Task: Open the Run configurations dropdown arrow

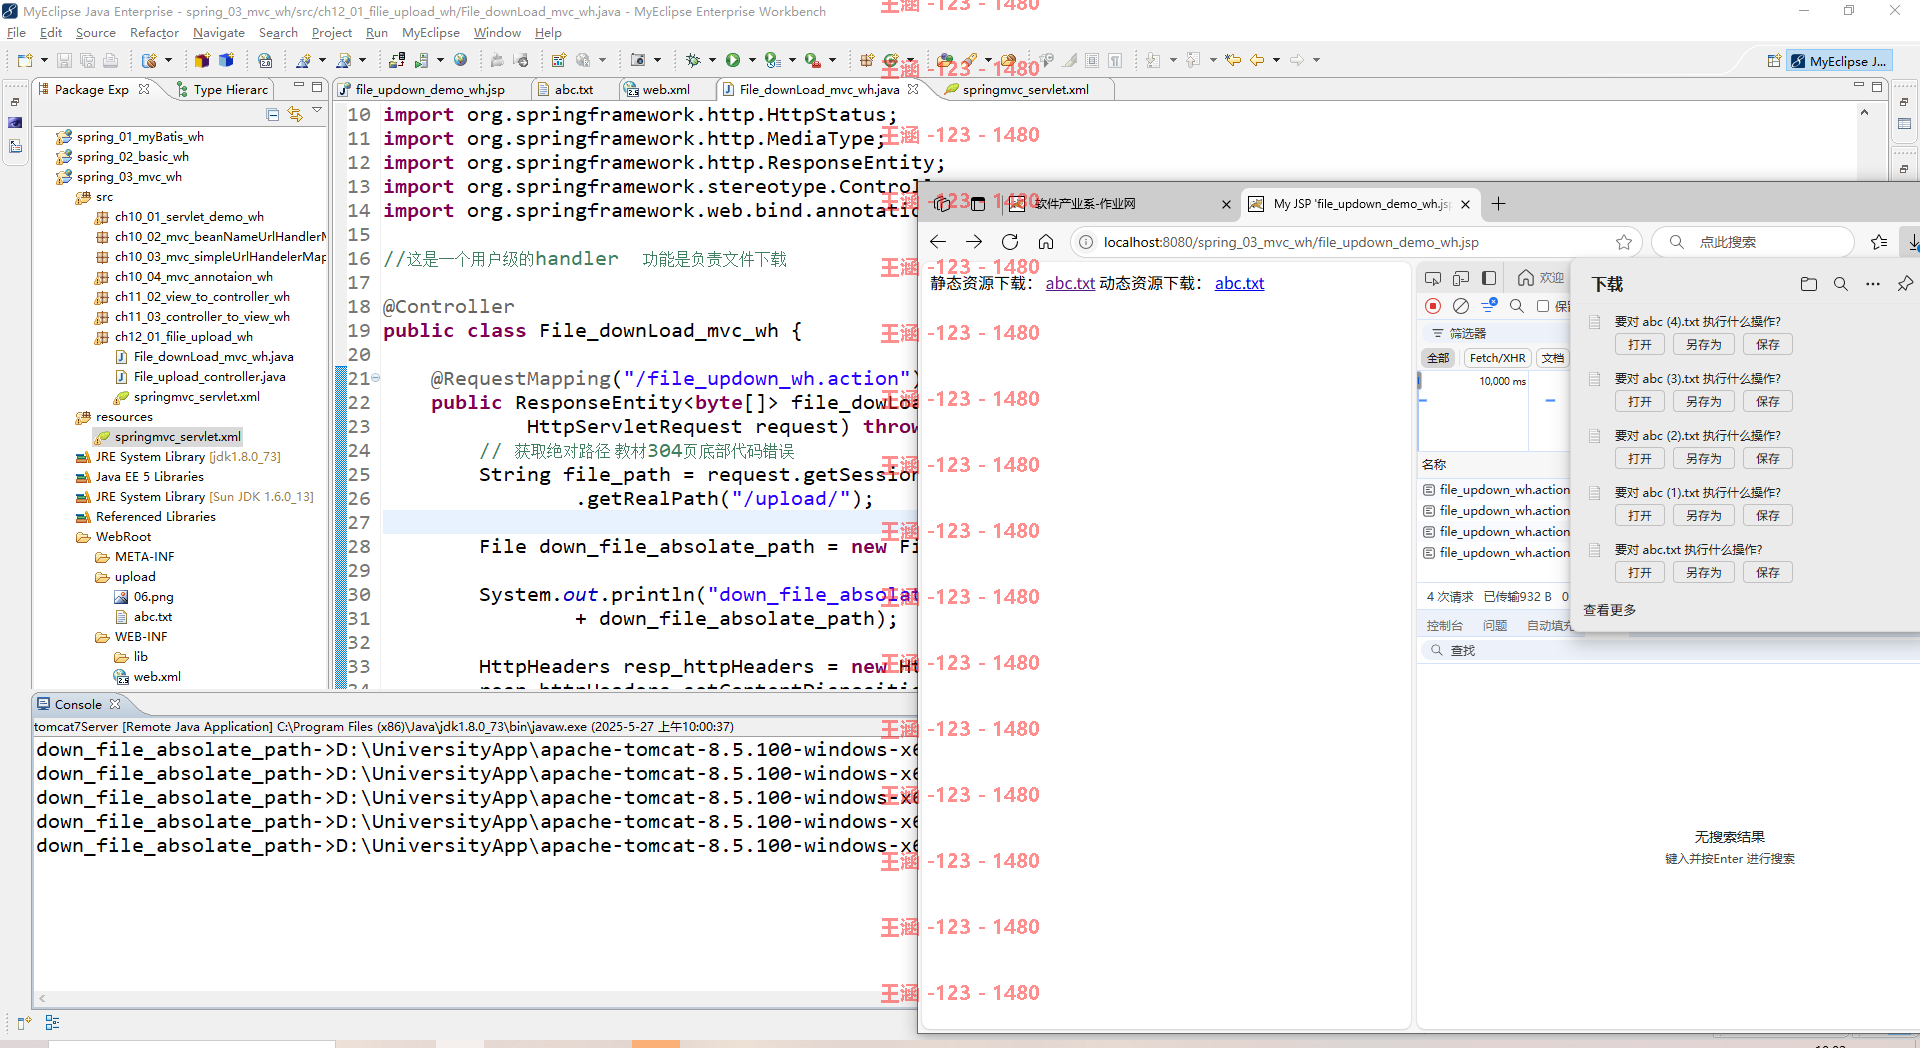Action: [751, 61]
